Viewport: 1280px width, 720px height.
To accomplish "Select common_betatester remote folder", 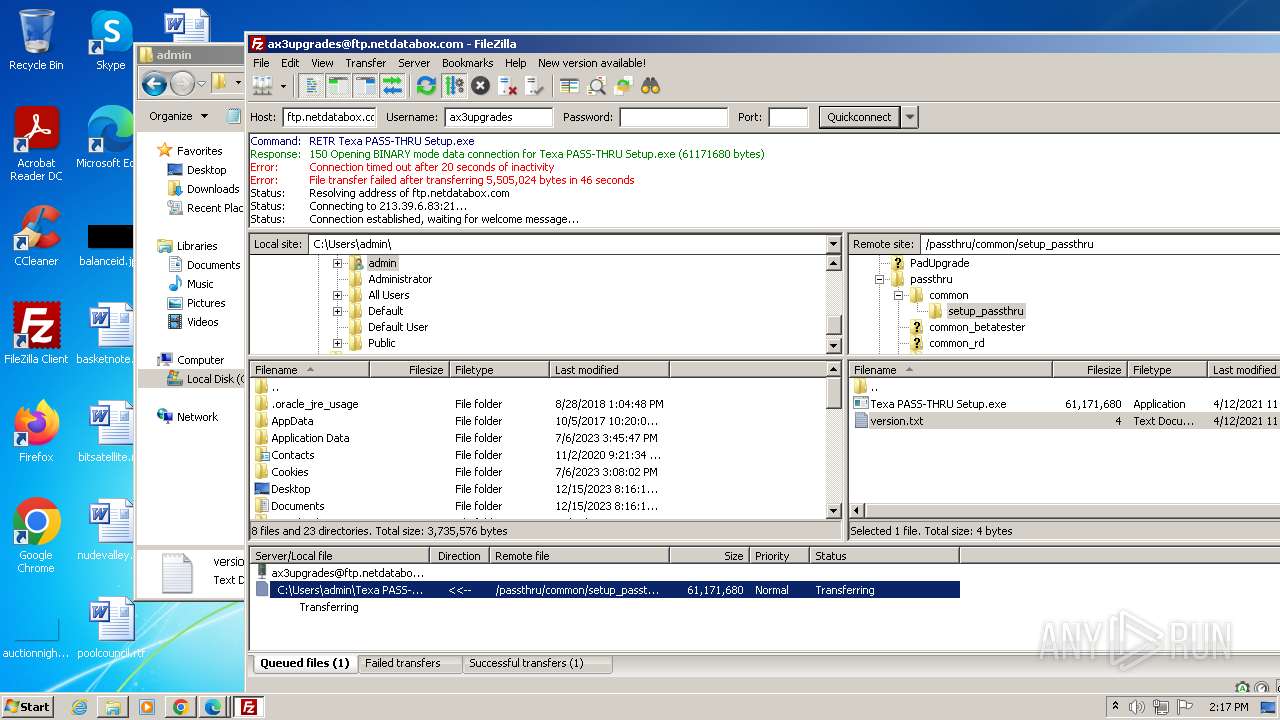I will [977, 327].
